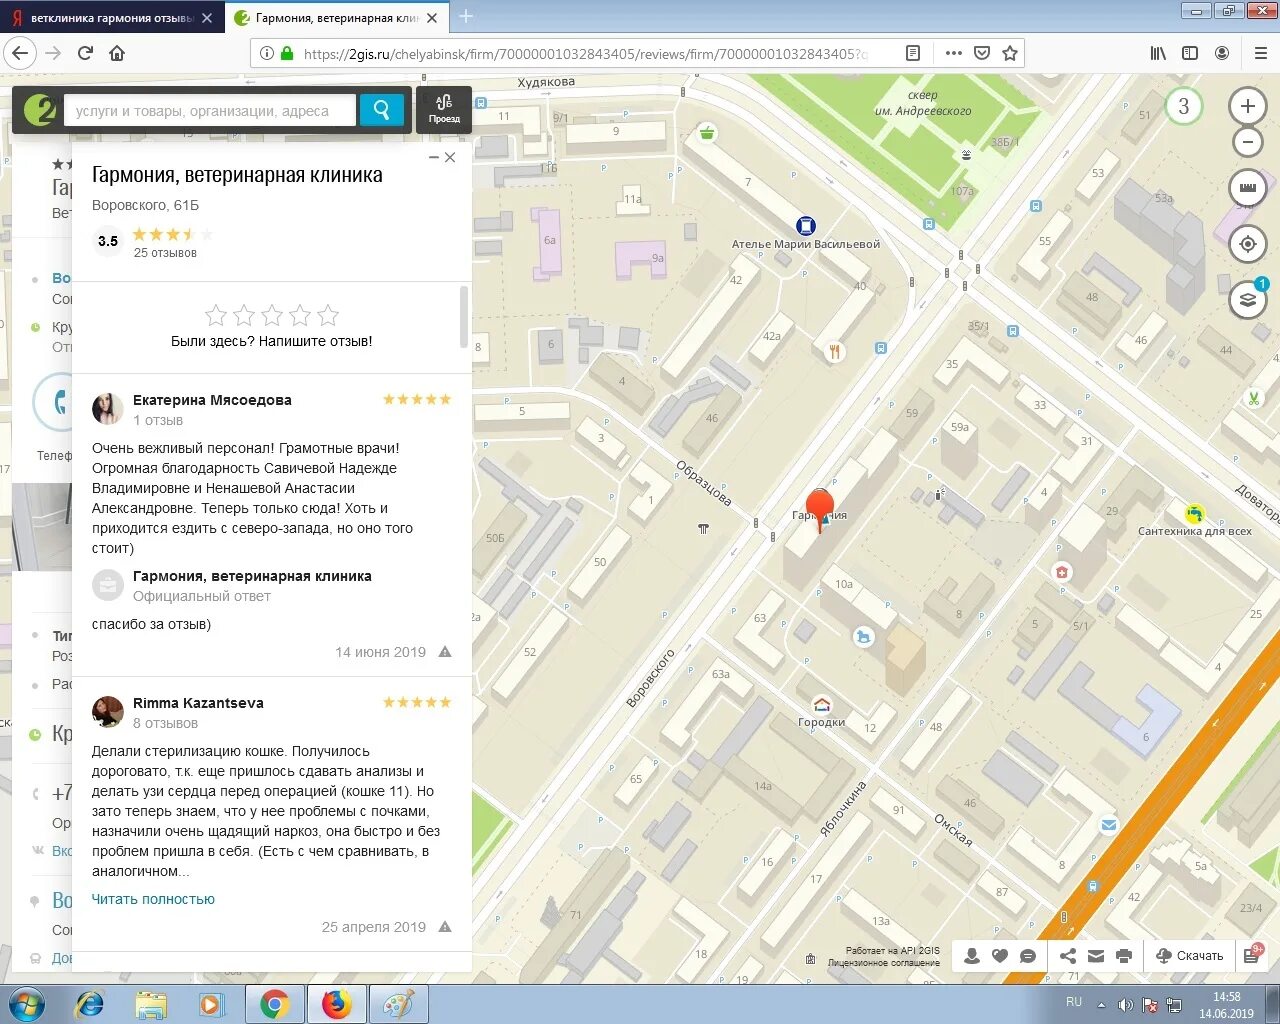The image size is (1280, 1024).
Task: Click the Ателье Марии Васильевой map marker
Action: click(x=806, y=226)
